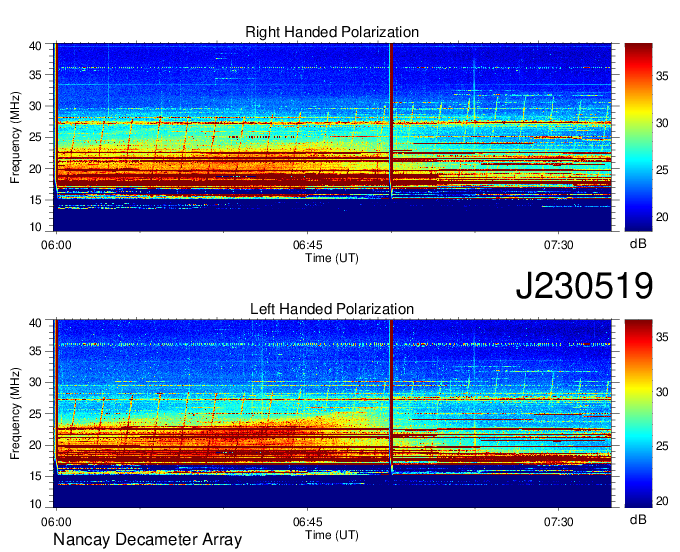The image size is (680, 552).
Task: Click the Left Handed Polarization color bar
Action: [x=638, y=414]
